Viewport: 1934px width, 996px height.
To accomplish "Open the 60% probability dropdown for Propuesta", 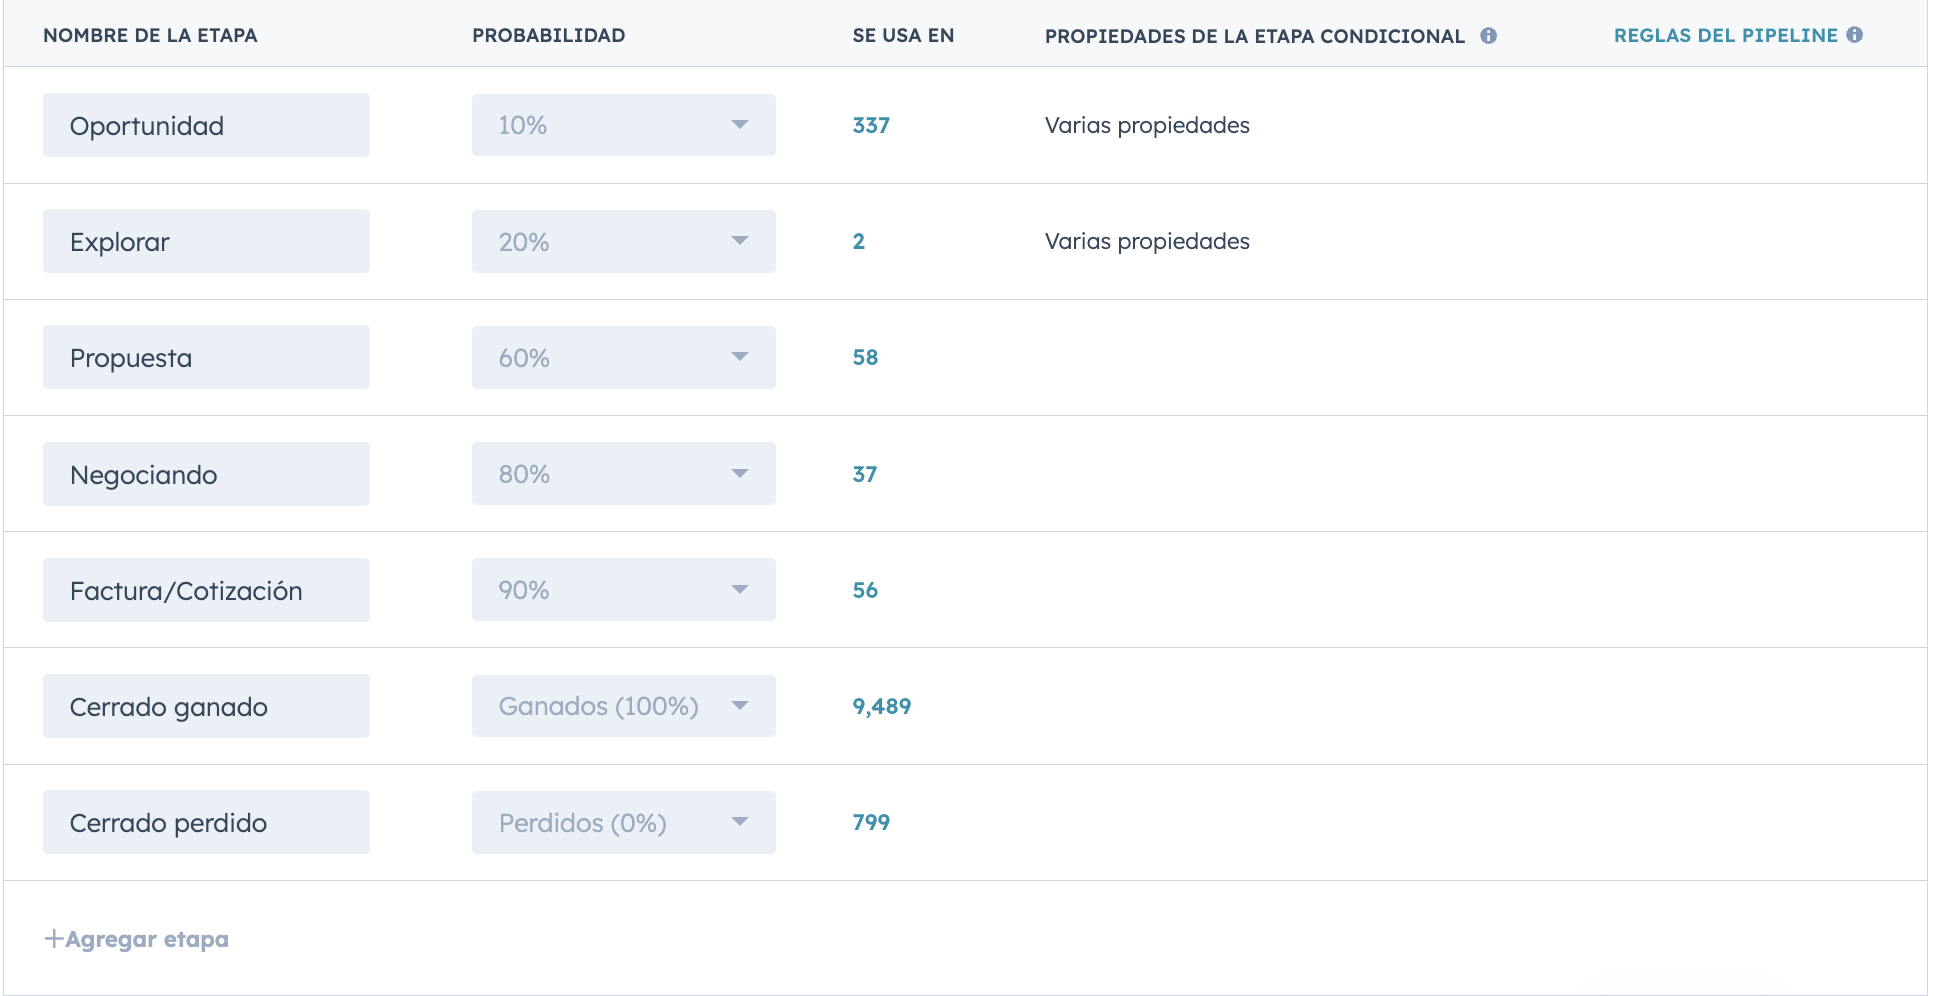I will (x=623, y=357).
